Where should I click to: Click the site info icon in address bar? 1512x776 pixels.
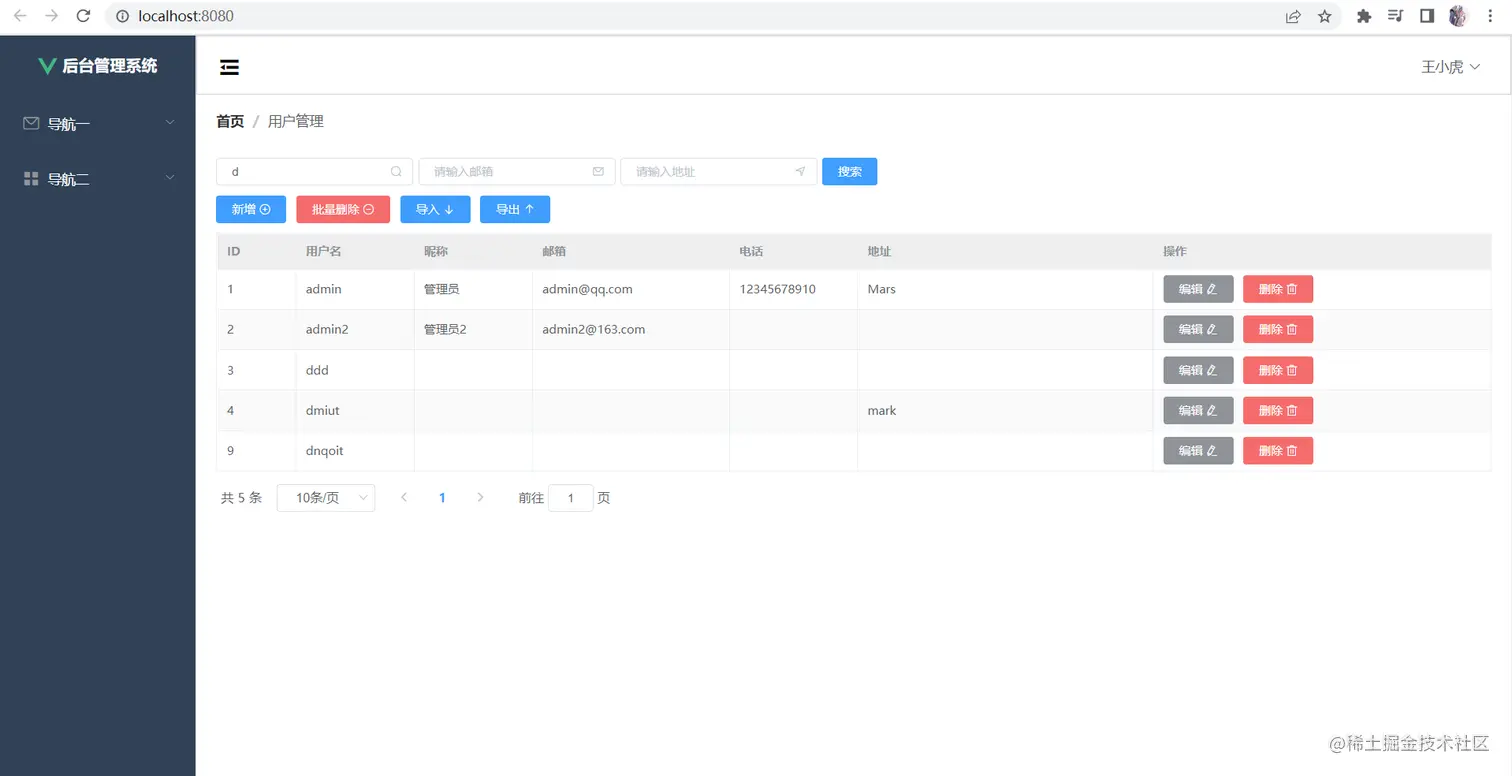[x=122, y=16]
